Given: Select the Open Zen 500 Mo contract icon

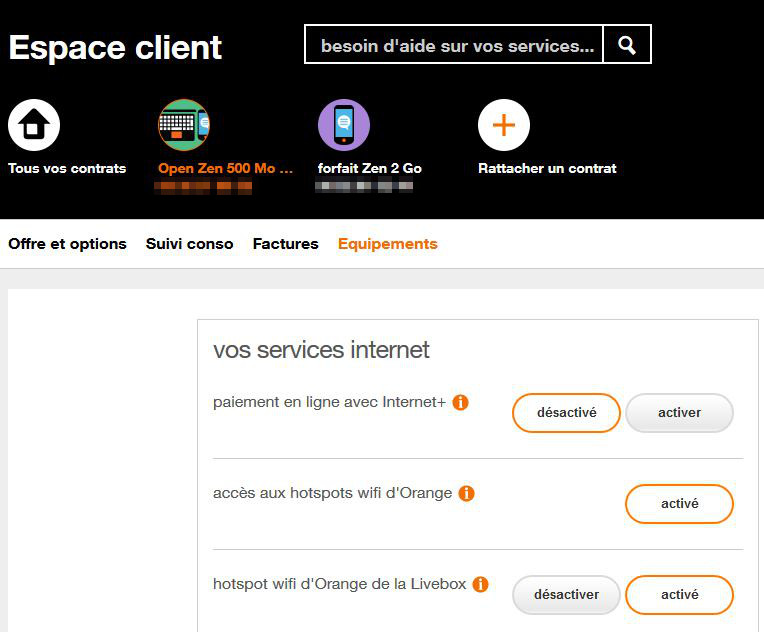Looking at the screenshot, I should coord(184,126).
